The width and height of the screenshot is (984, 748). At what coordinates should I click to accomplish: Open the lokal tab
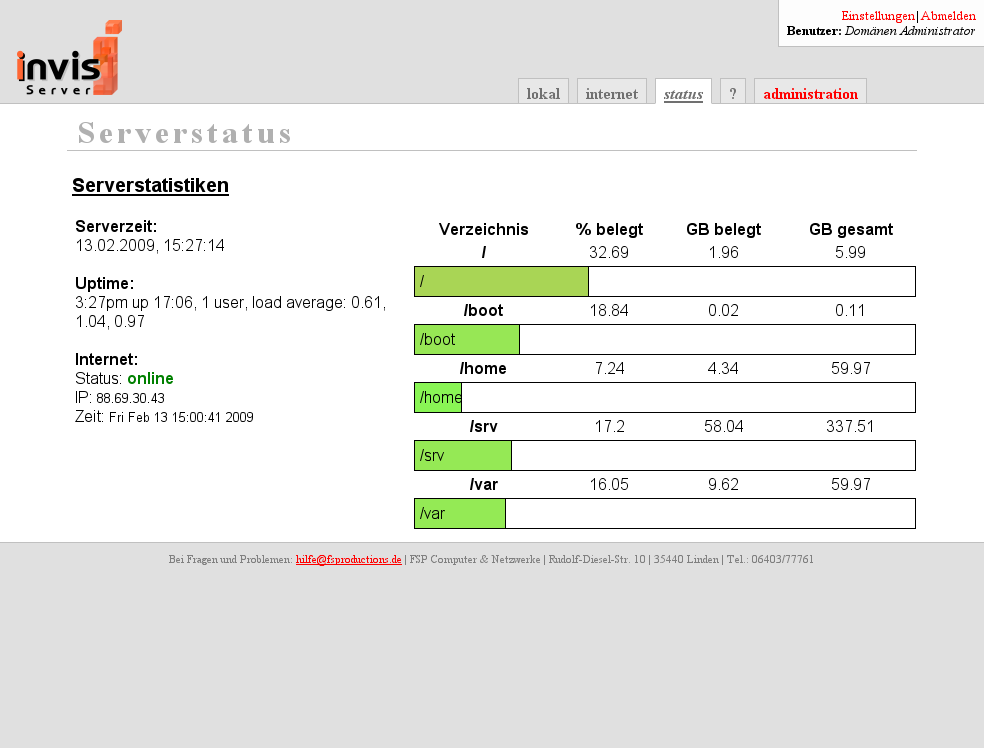[543, 94]
